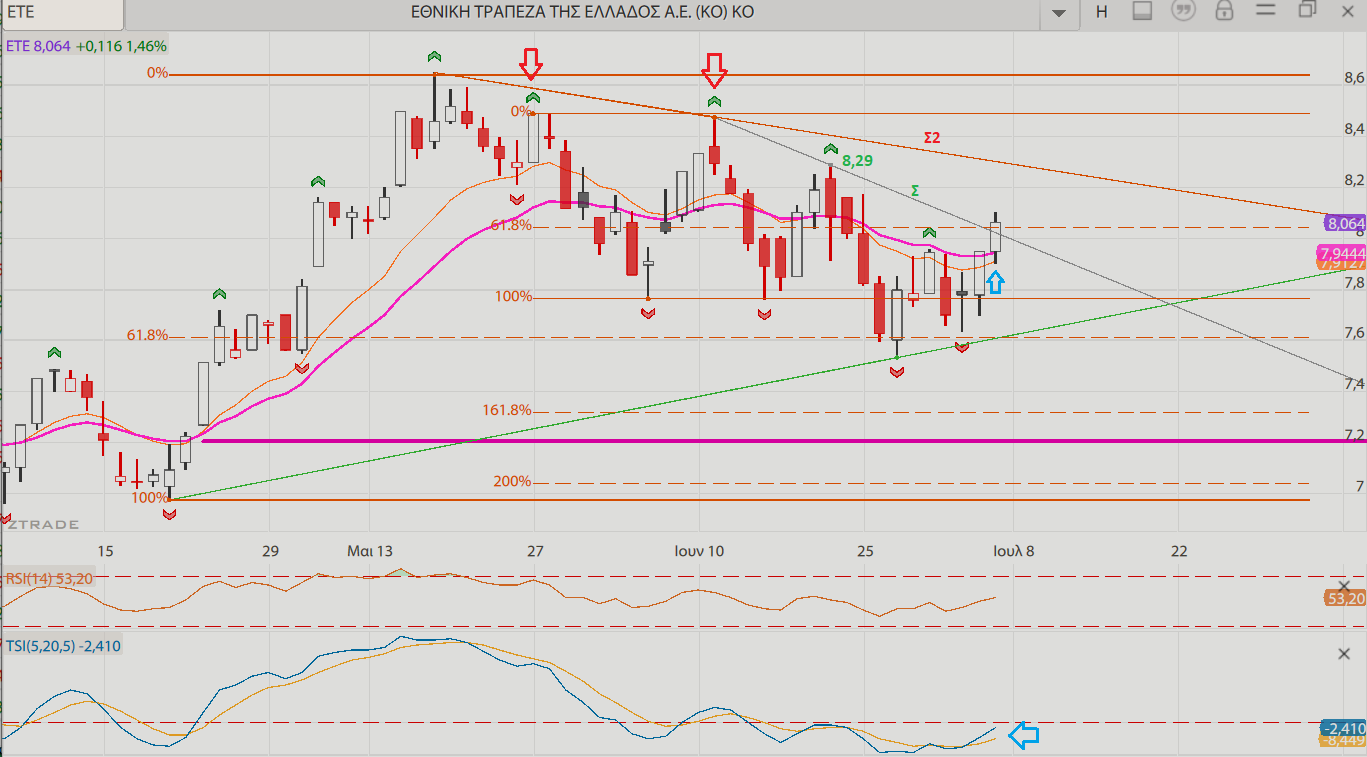Click the Ιουν 10 date label
Image resolution: width=1367 pixels, height=757 pixels.
(699, 551)
